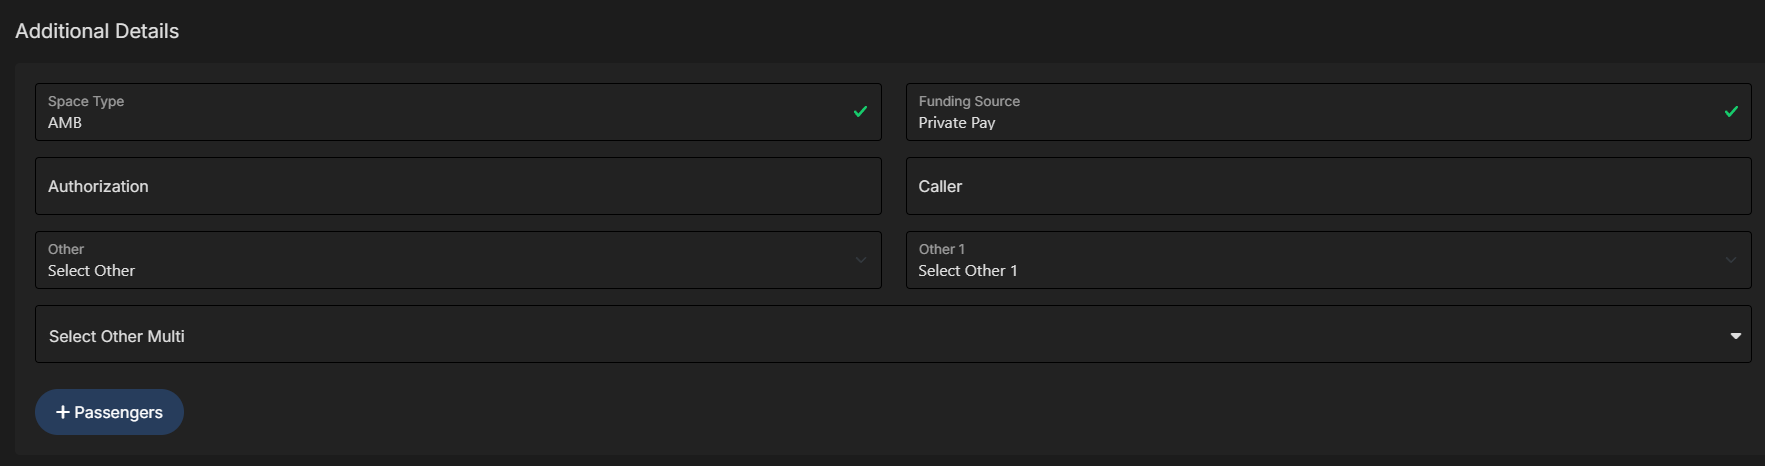Click the caret arrow of Select Other Multi

pos(1736,336)
